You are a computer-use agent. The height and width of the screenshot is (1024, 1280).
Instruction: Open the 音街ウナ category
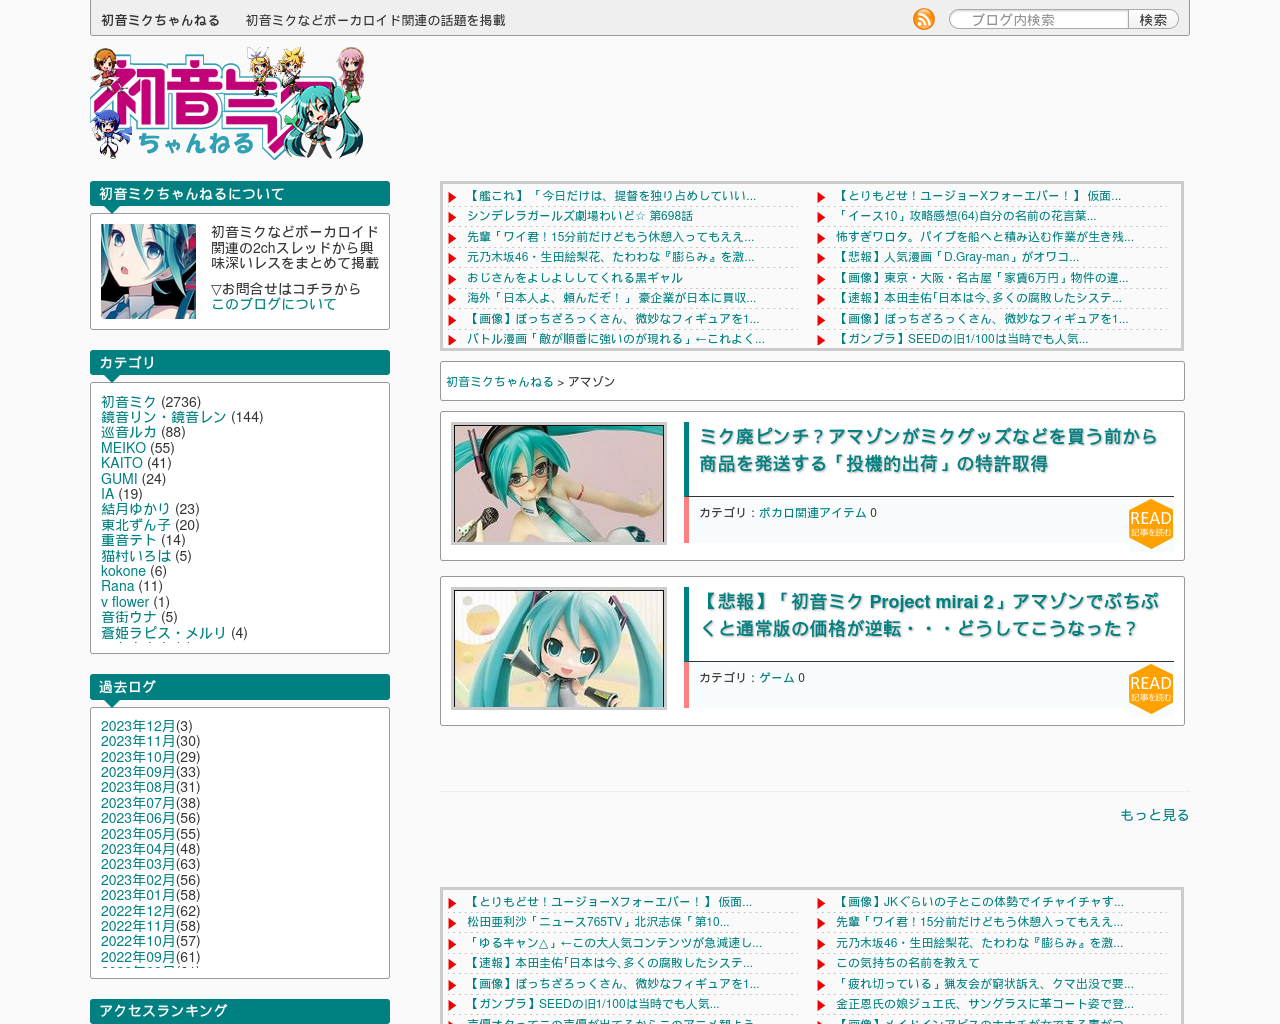(129, 617)
